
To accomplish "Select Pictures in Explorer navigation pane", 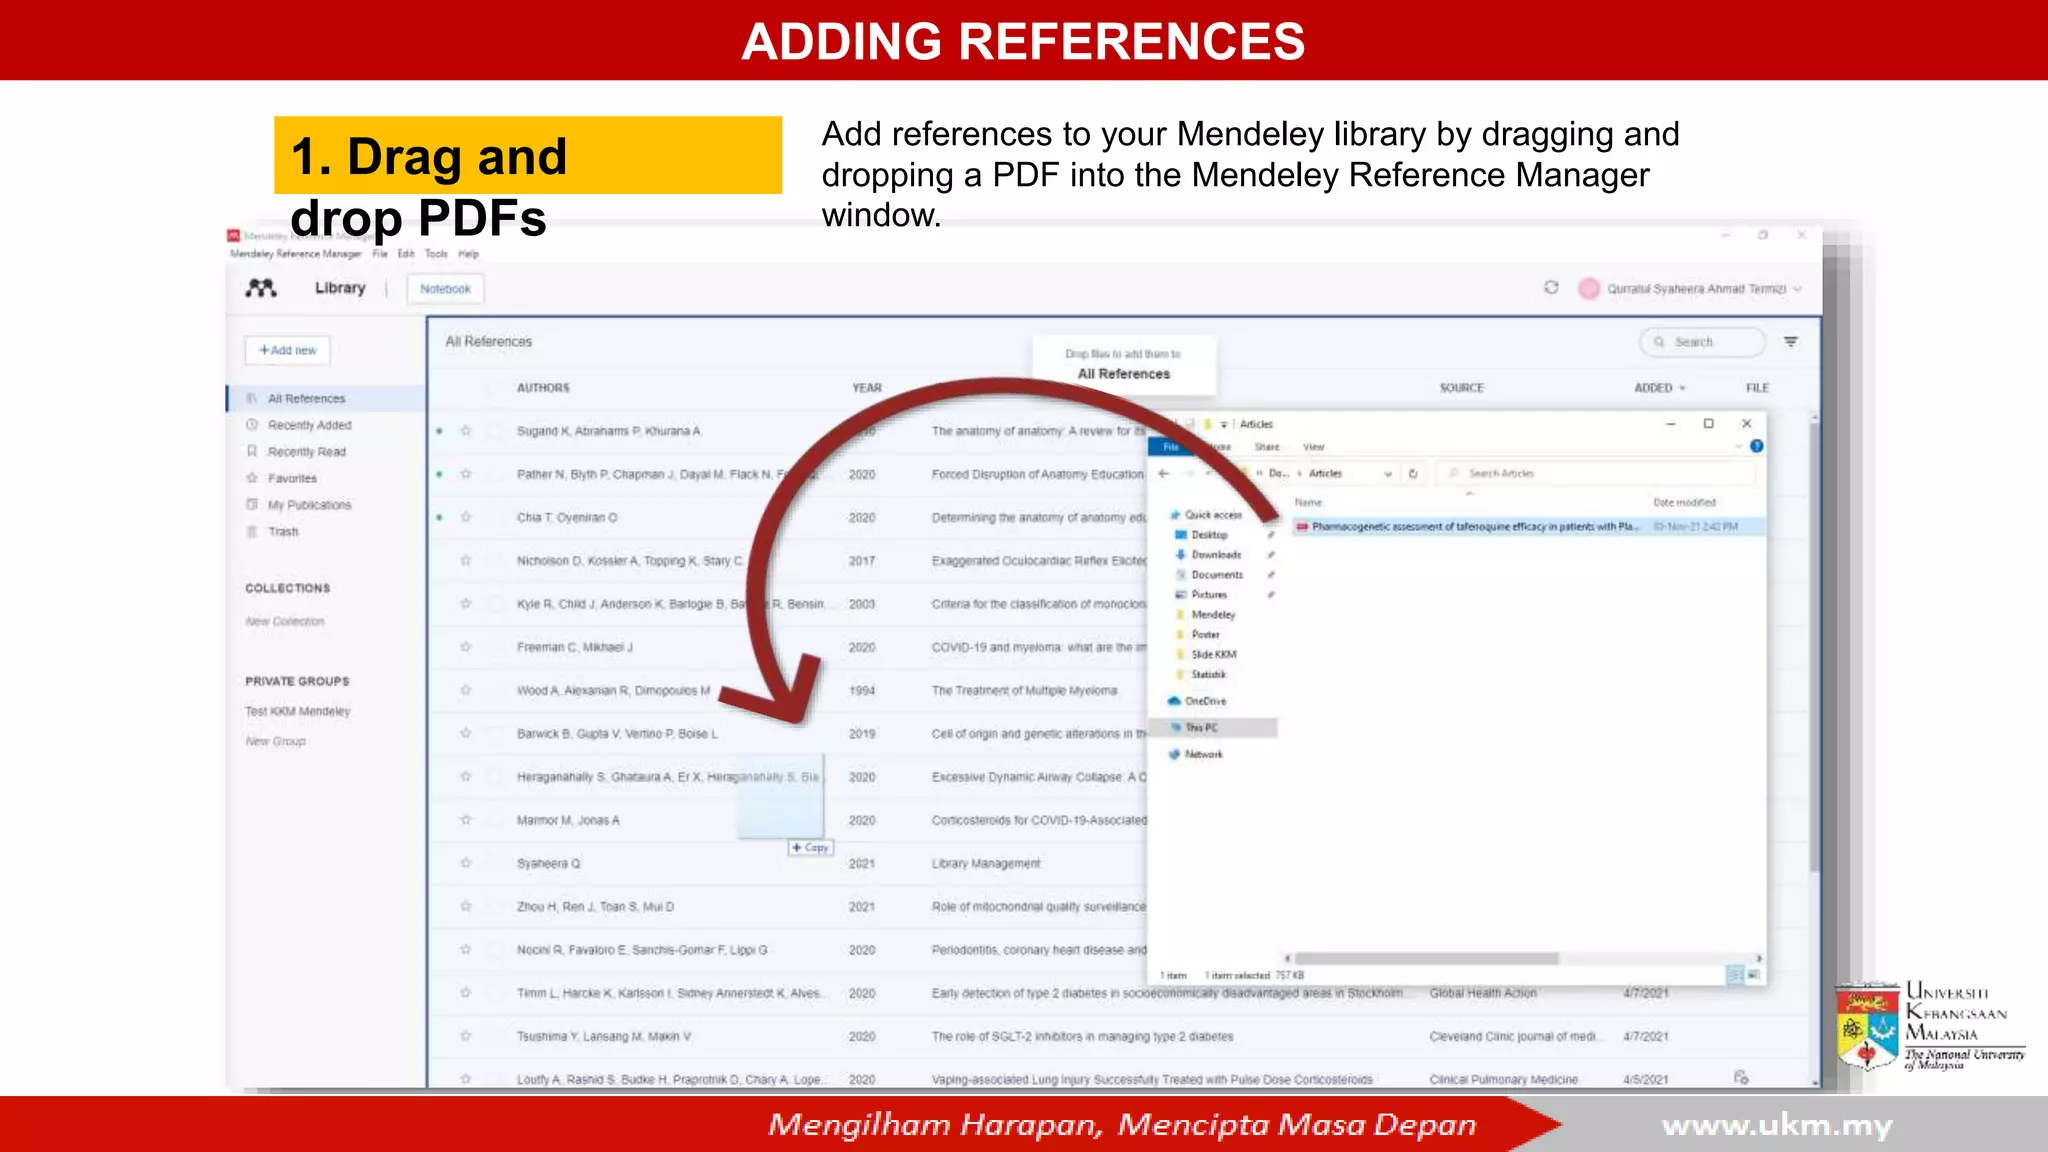I will click(x=1201, y=595).
